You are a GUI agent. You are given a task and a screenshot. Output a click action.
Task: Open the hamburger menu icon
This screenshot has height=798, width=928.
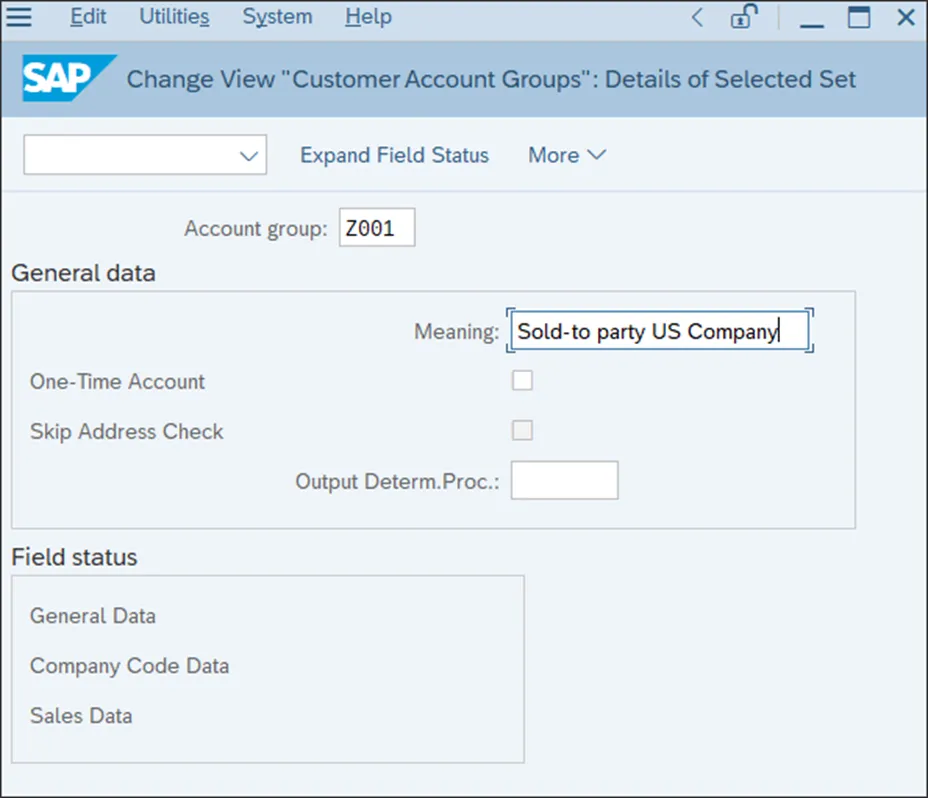(19, 17)
